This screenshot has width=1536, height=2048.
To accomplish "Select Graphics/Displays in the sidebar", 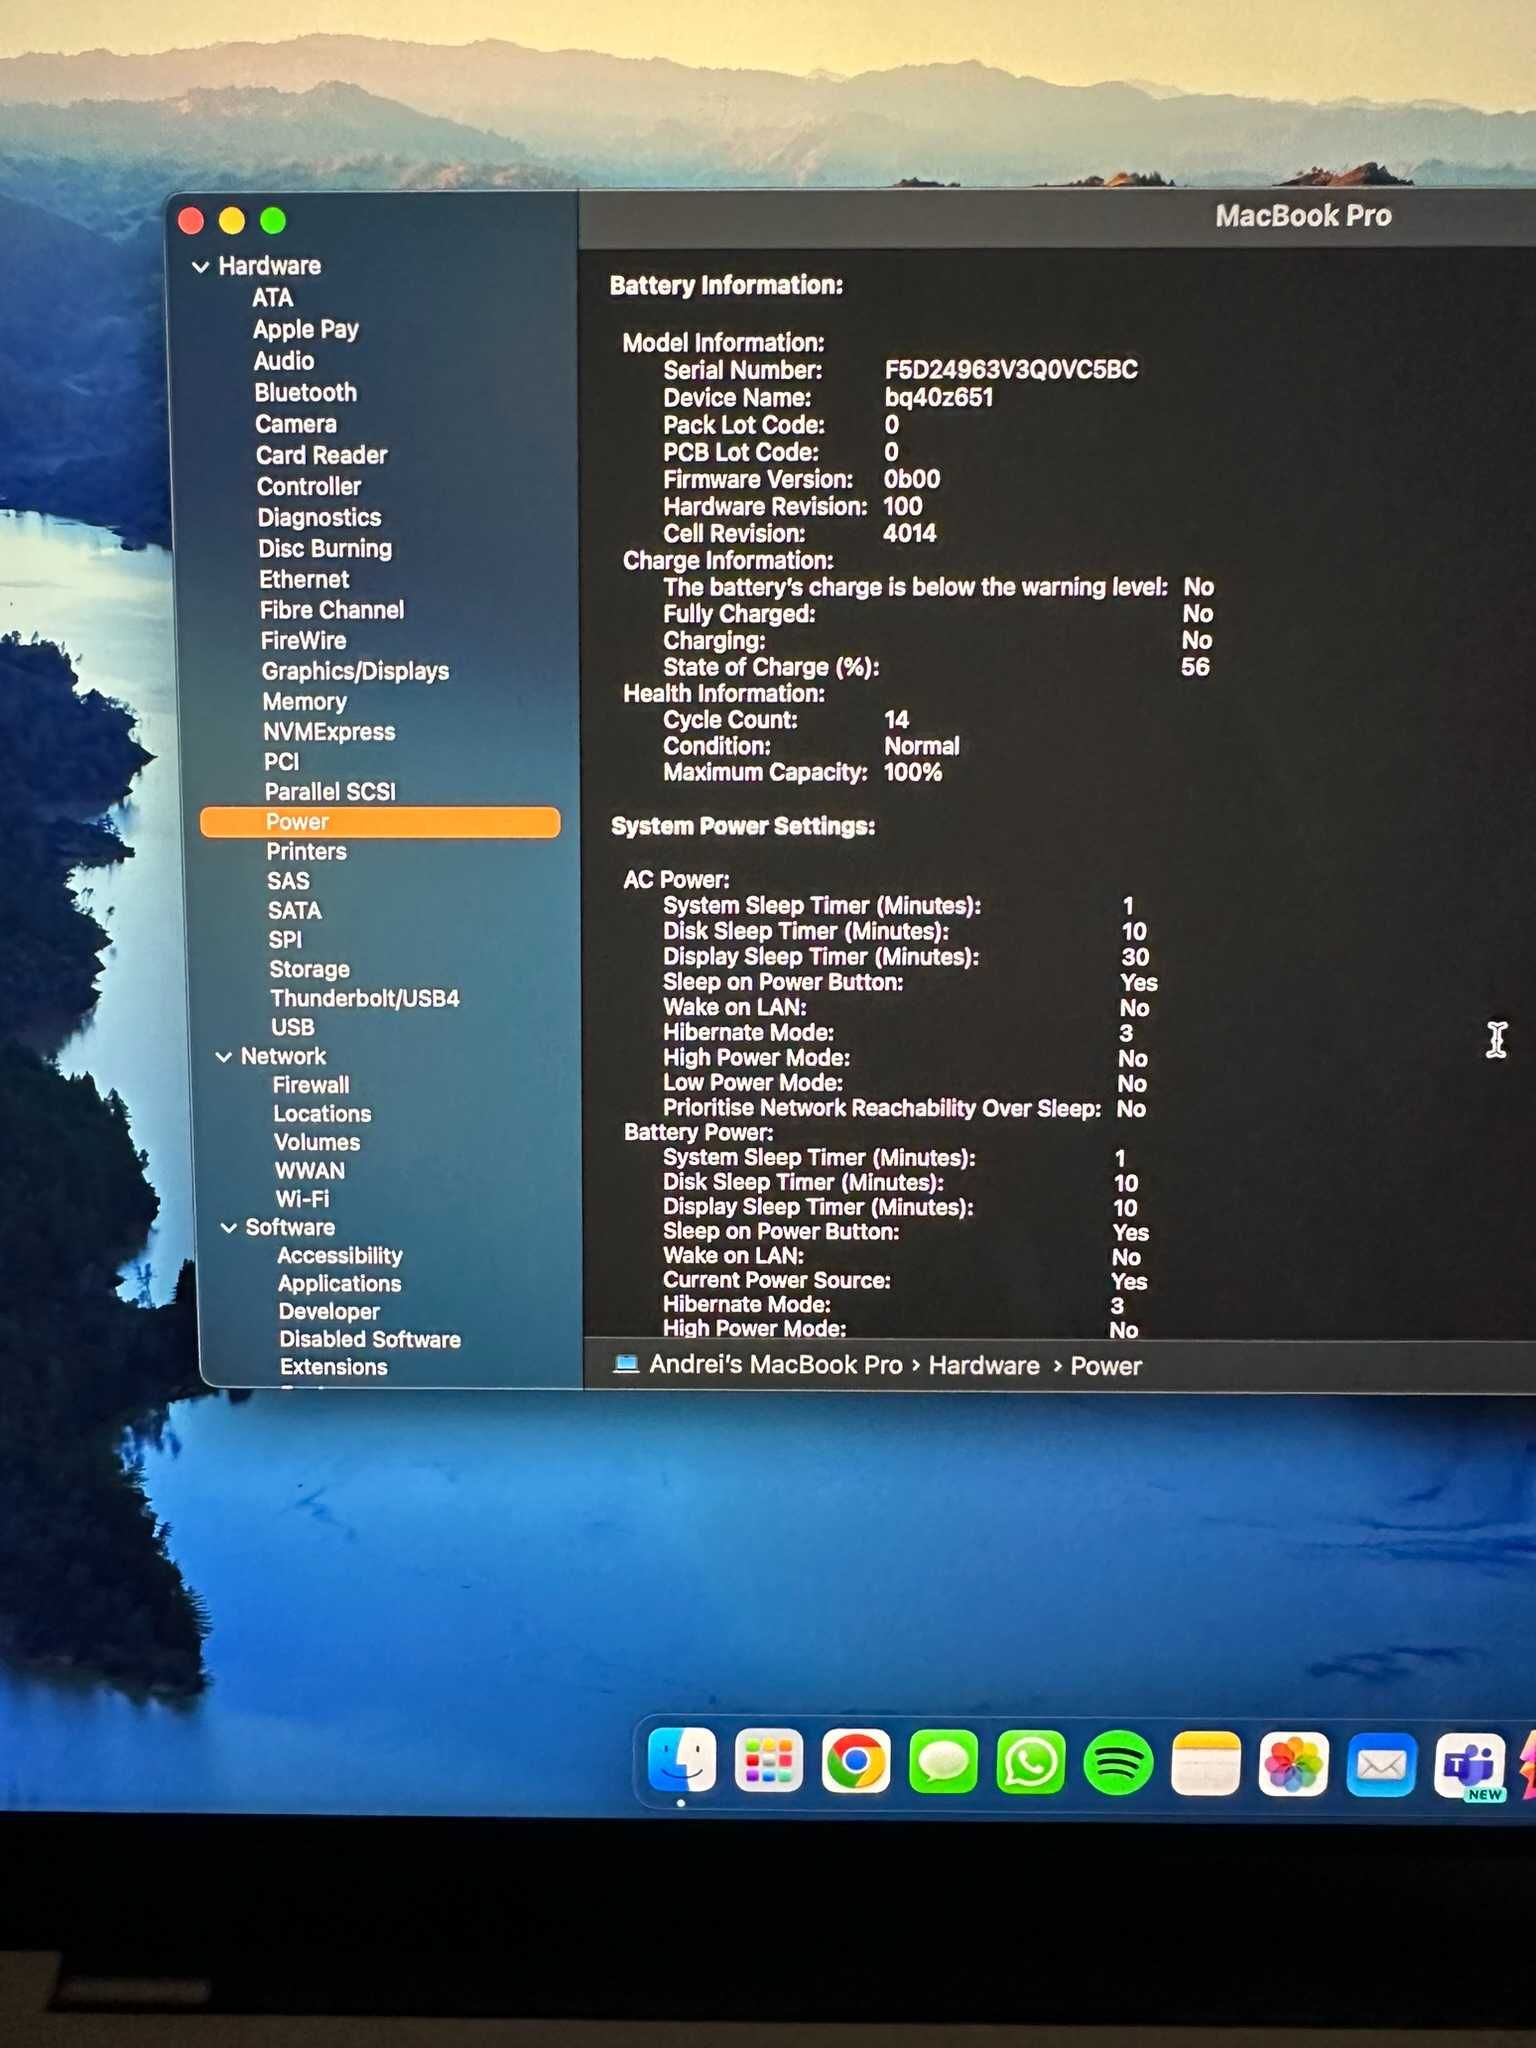I will point(355,671).
